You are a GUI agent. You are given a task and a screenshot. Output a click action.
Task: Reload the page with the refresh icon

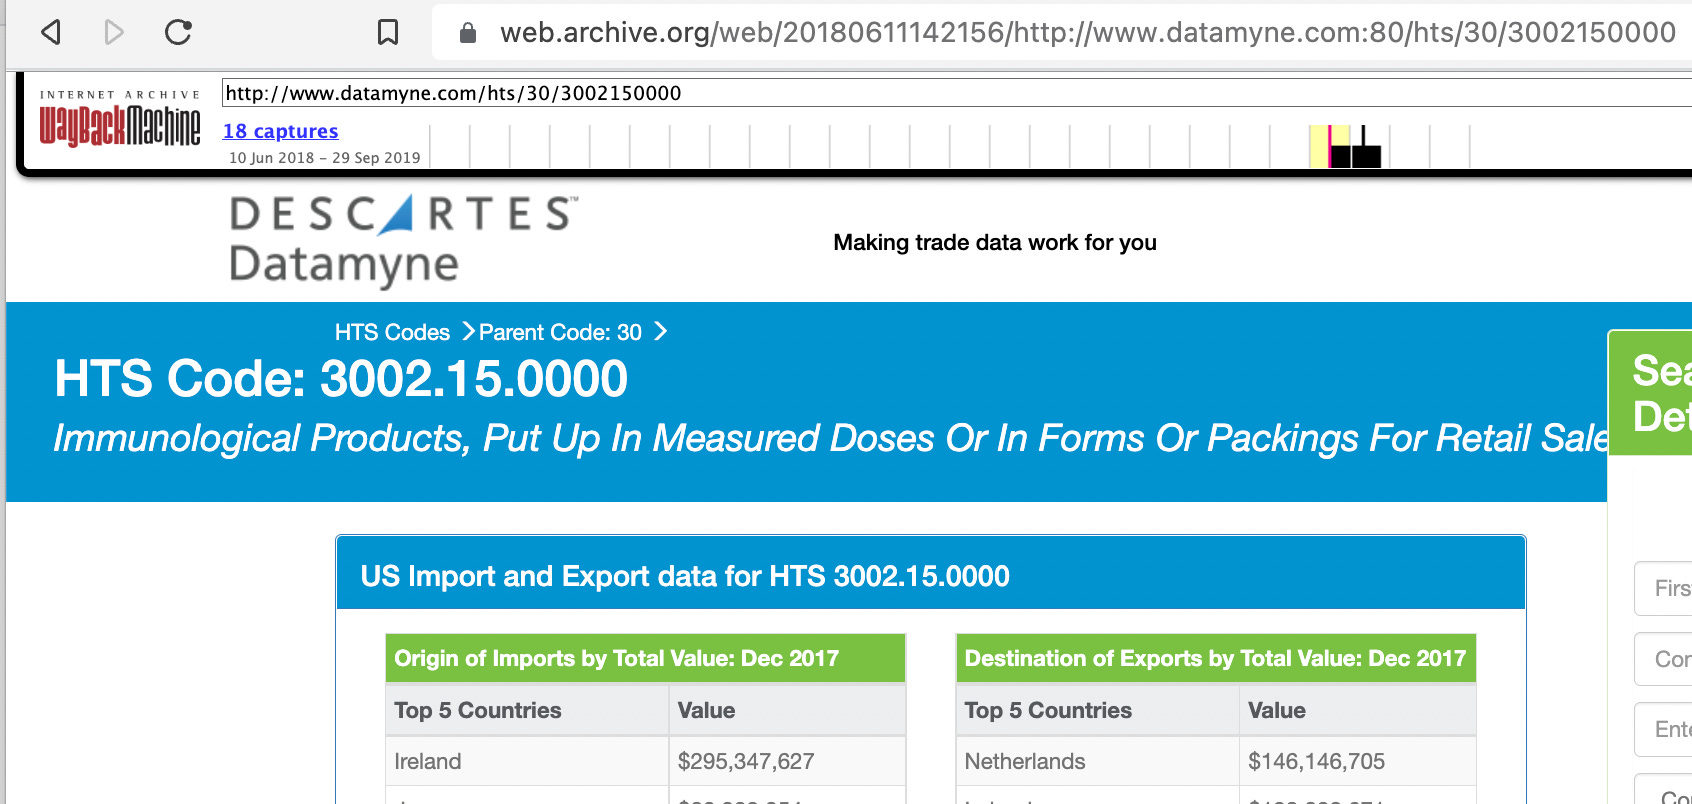178,33
